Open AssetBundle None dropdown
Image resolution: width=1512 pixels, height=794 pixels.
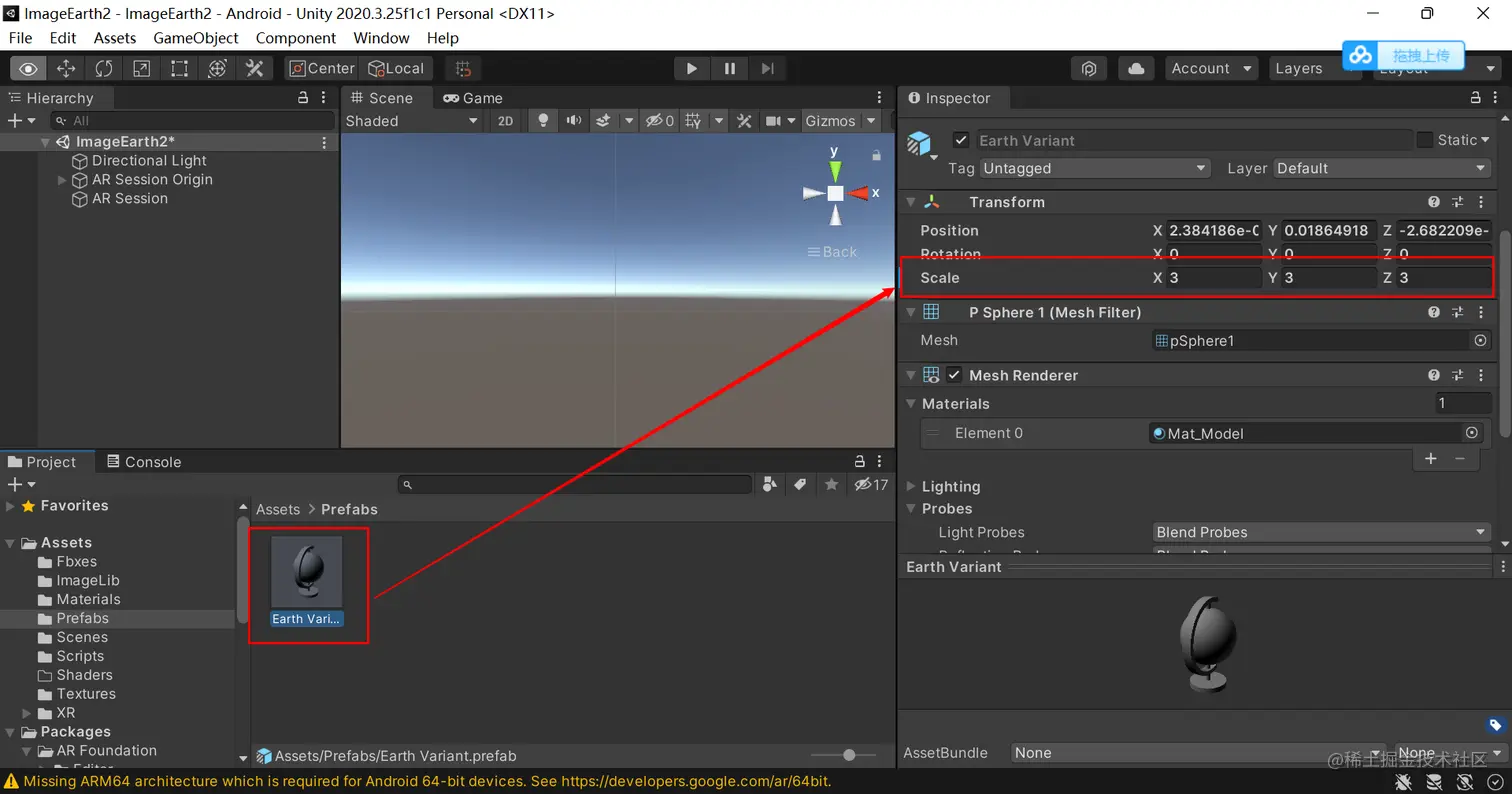point(1198,753)
